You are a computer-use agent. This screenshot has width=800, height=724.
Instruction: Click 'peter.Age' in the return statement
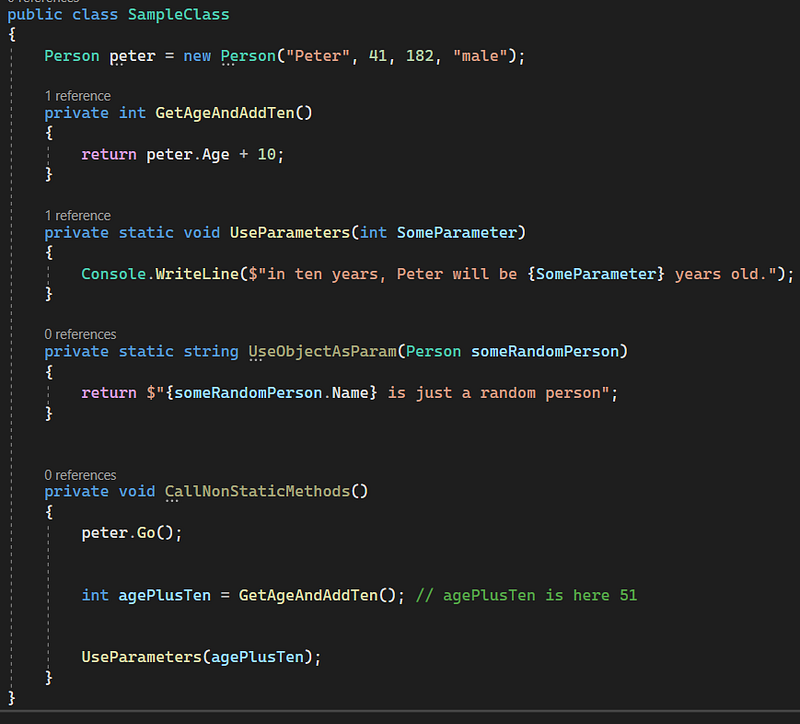click(188, 155)
